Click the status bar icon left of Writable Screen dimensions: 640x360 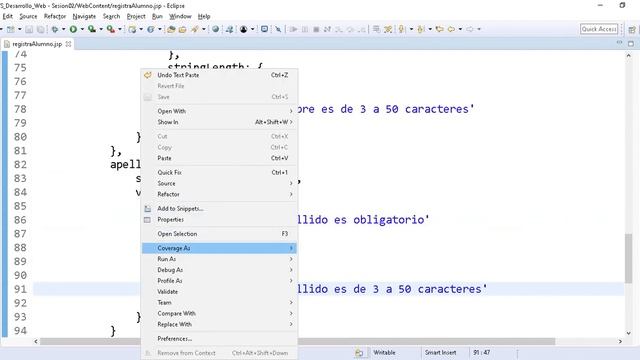(359, 353)
